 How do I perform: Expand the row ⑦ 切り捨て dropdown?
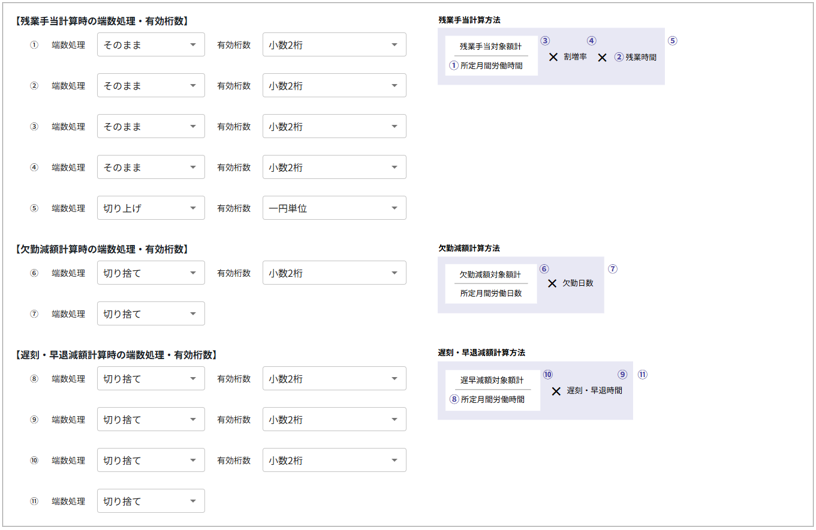pyautogui.click(x=151, y=314)
